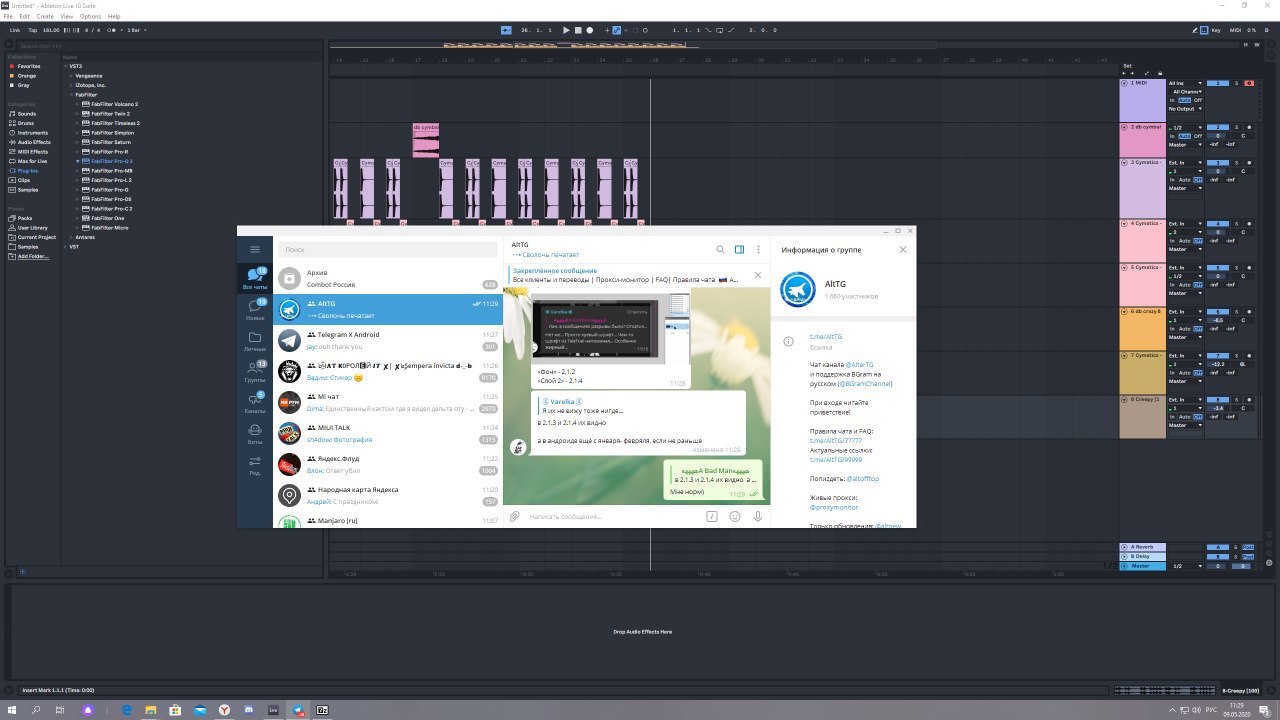
Task: Dismiss the pinned message bar in AltTG
Action: tap(757, 275)
